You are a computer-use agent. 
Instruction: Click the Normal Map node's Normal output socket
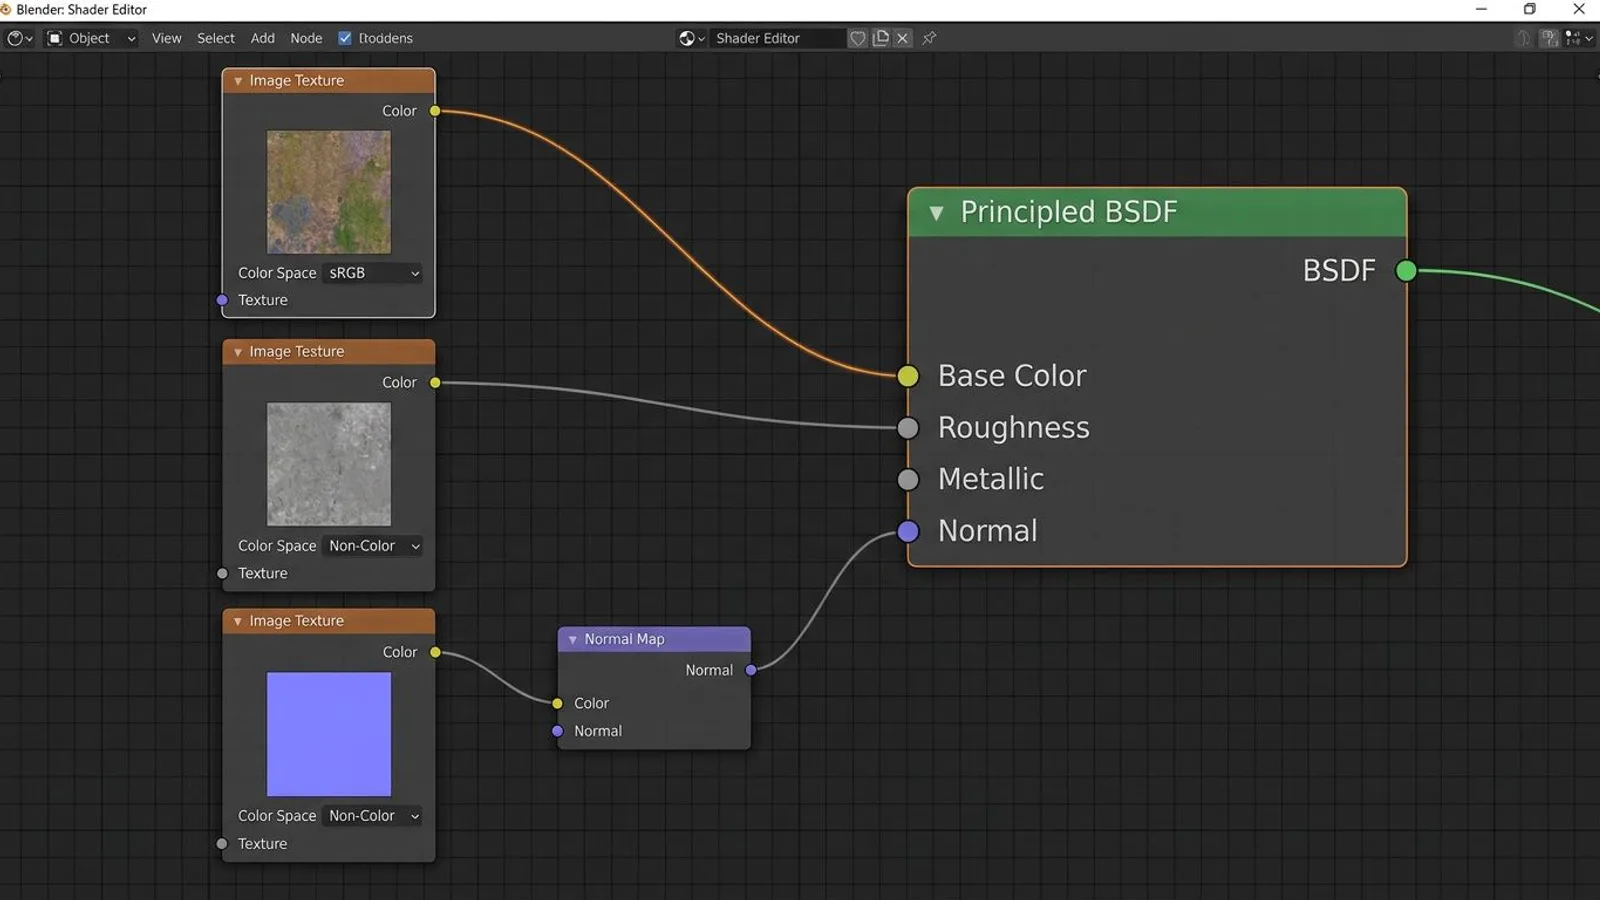(x=751, y=670)
